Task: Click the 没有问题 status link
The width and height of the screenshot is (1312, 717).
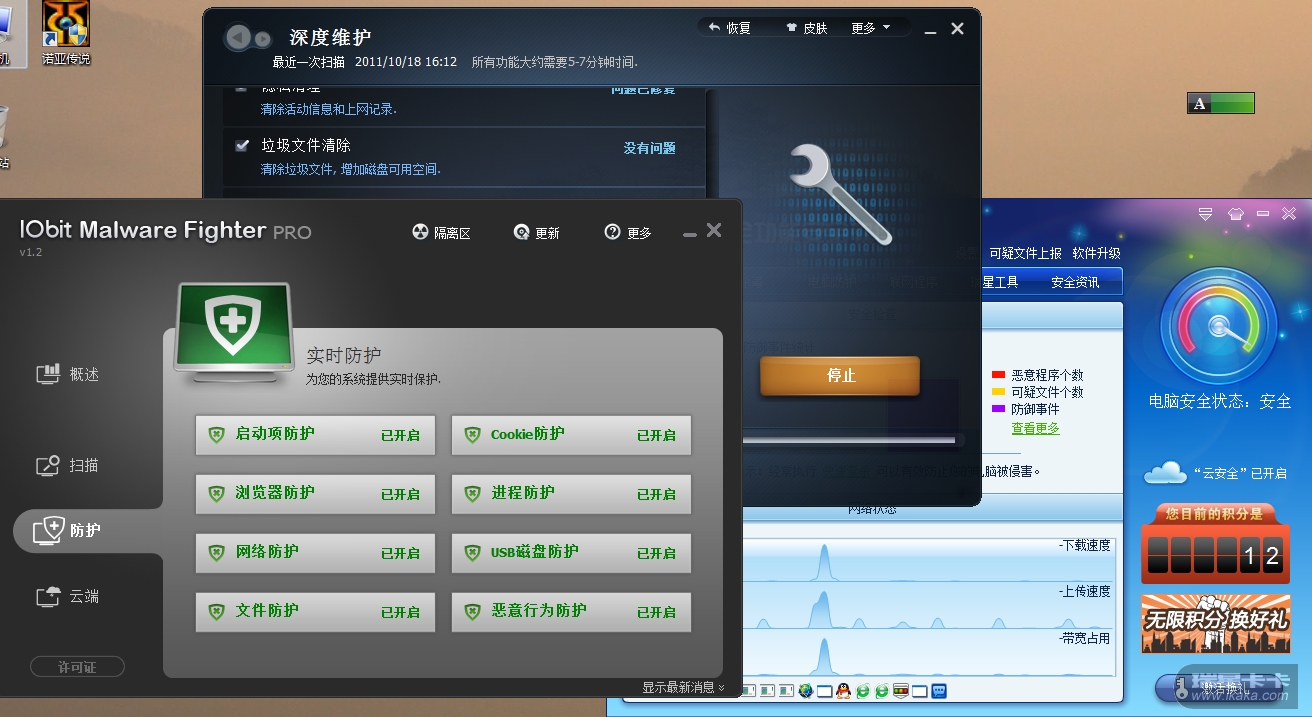Action: 650,148
